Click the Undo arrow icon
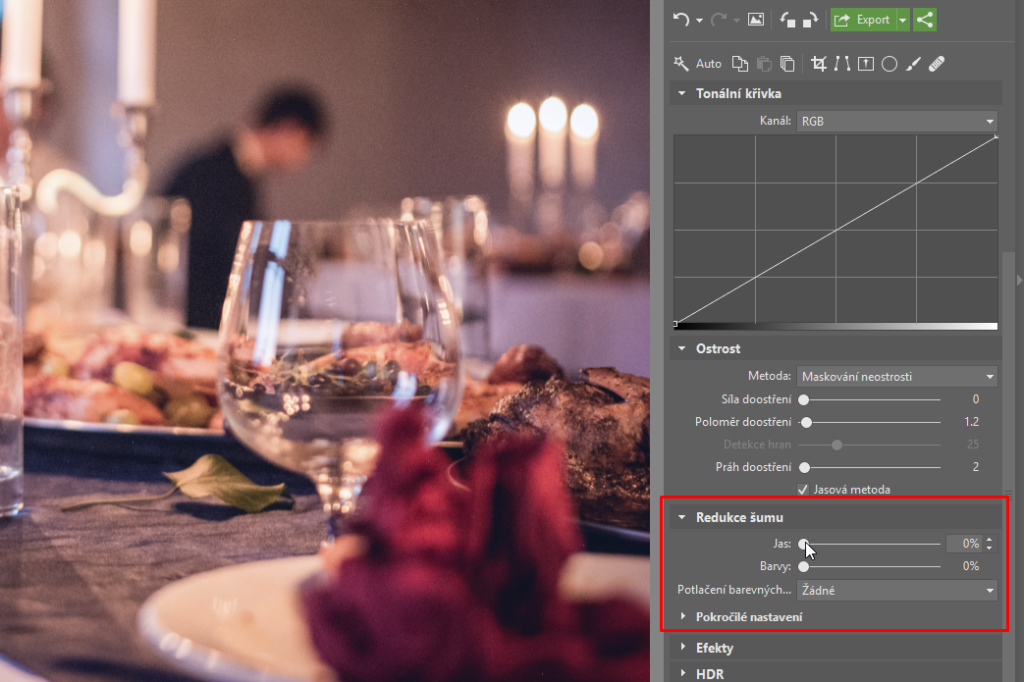The height and width of the screenshot is (682, 1024). (x=680, y=20)
